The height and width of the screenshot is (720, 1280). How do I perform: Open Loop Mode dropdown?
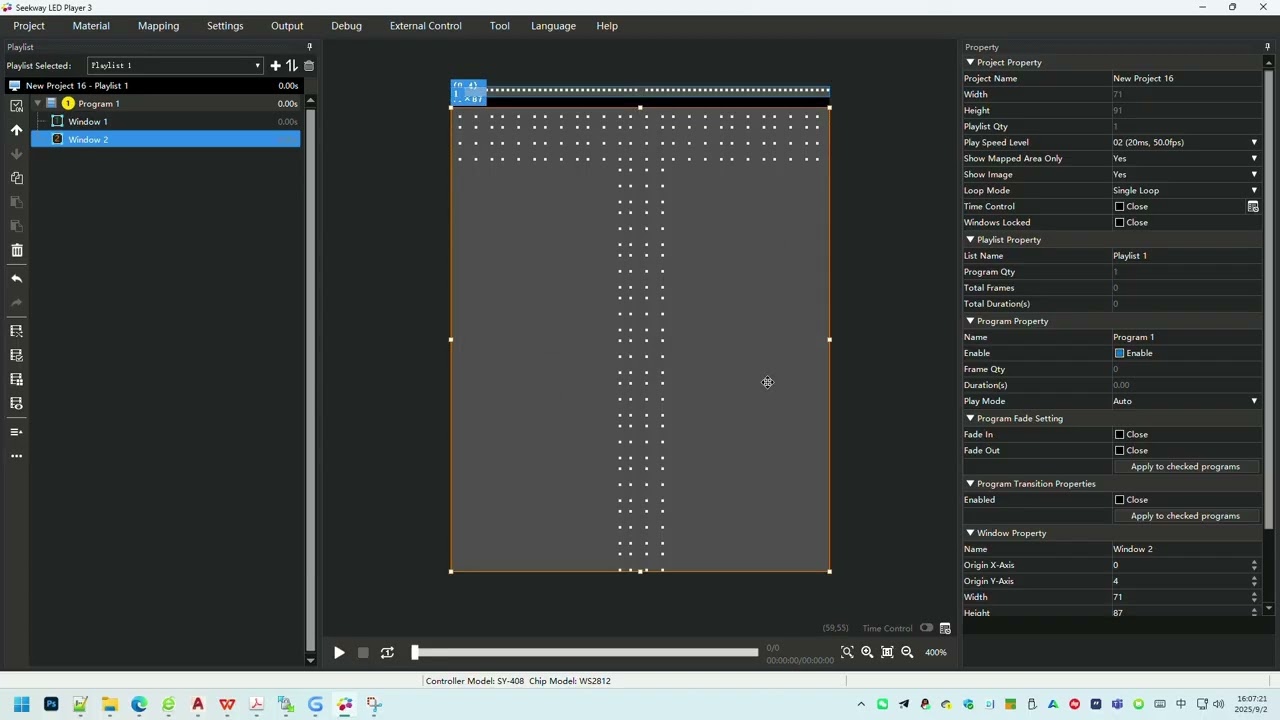[1254, 191]
